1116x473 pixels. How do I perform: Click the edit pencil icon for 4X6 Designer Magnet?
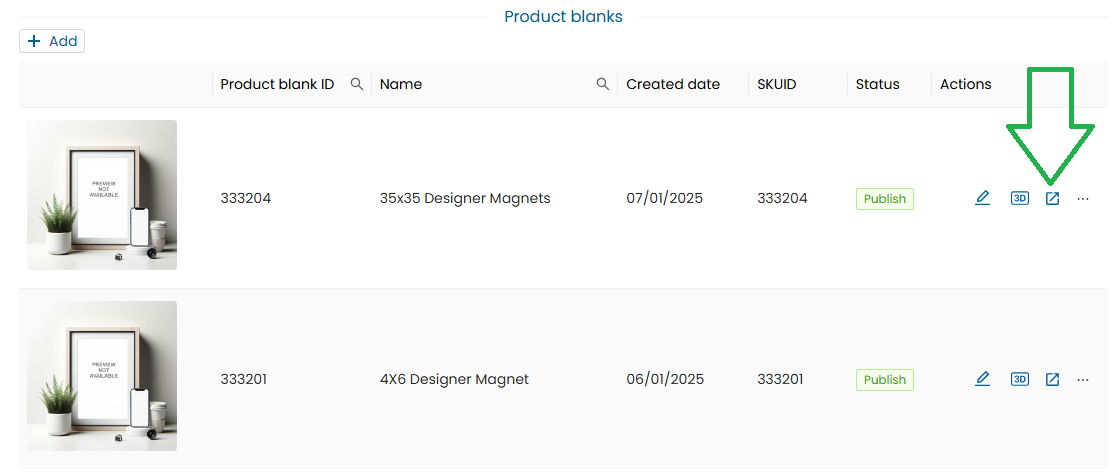click(982, 379)
